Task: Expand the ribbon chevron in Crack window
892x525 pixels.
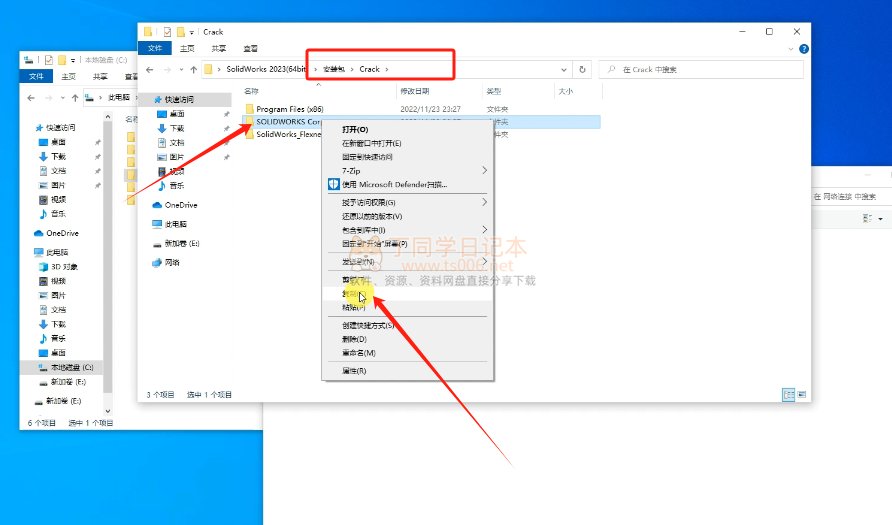Action: pyautogui.click(x=791, y=49)
